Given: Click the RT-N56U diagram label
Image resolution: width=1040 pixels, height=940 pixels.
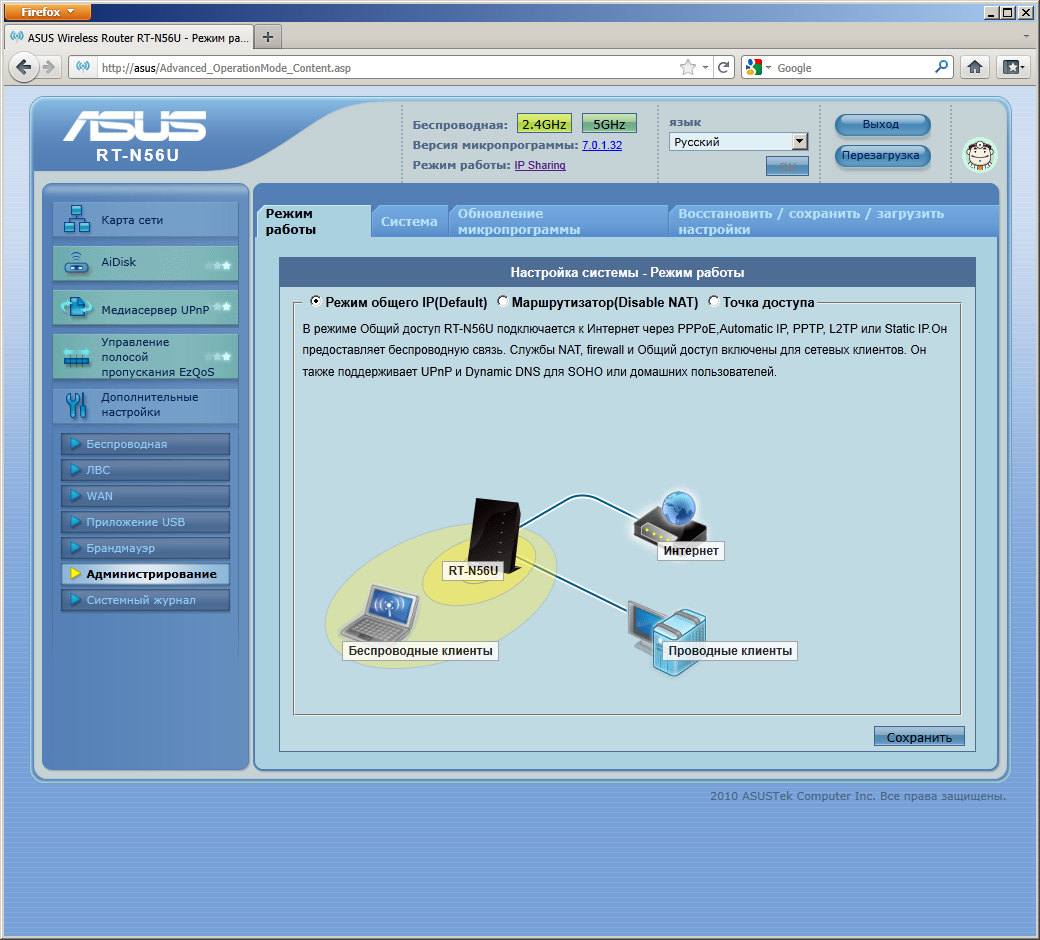Looking at the screenshot, I should point(473,571).
